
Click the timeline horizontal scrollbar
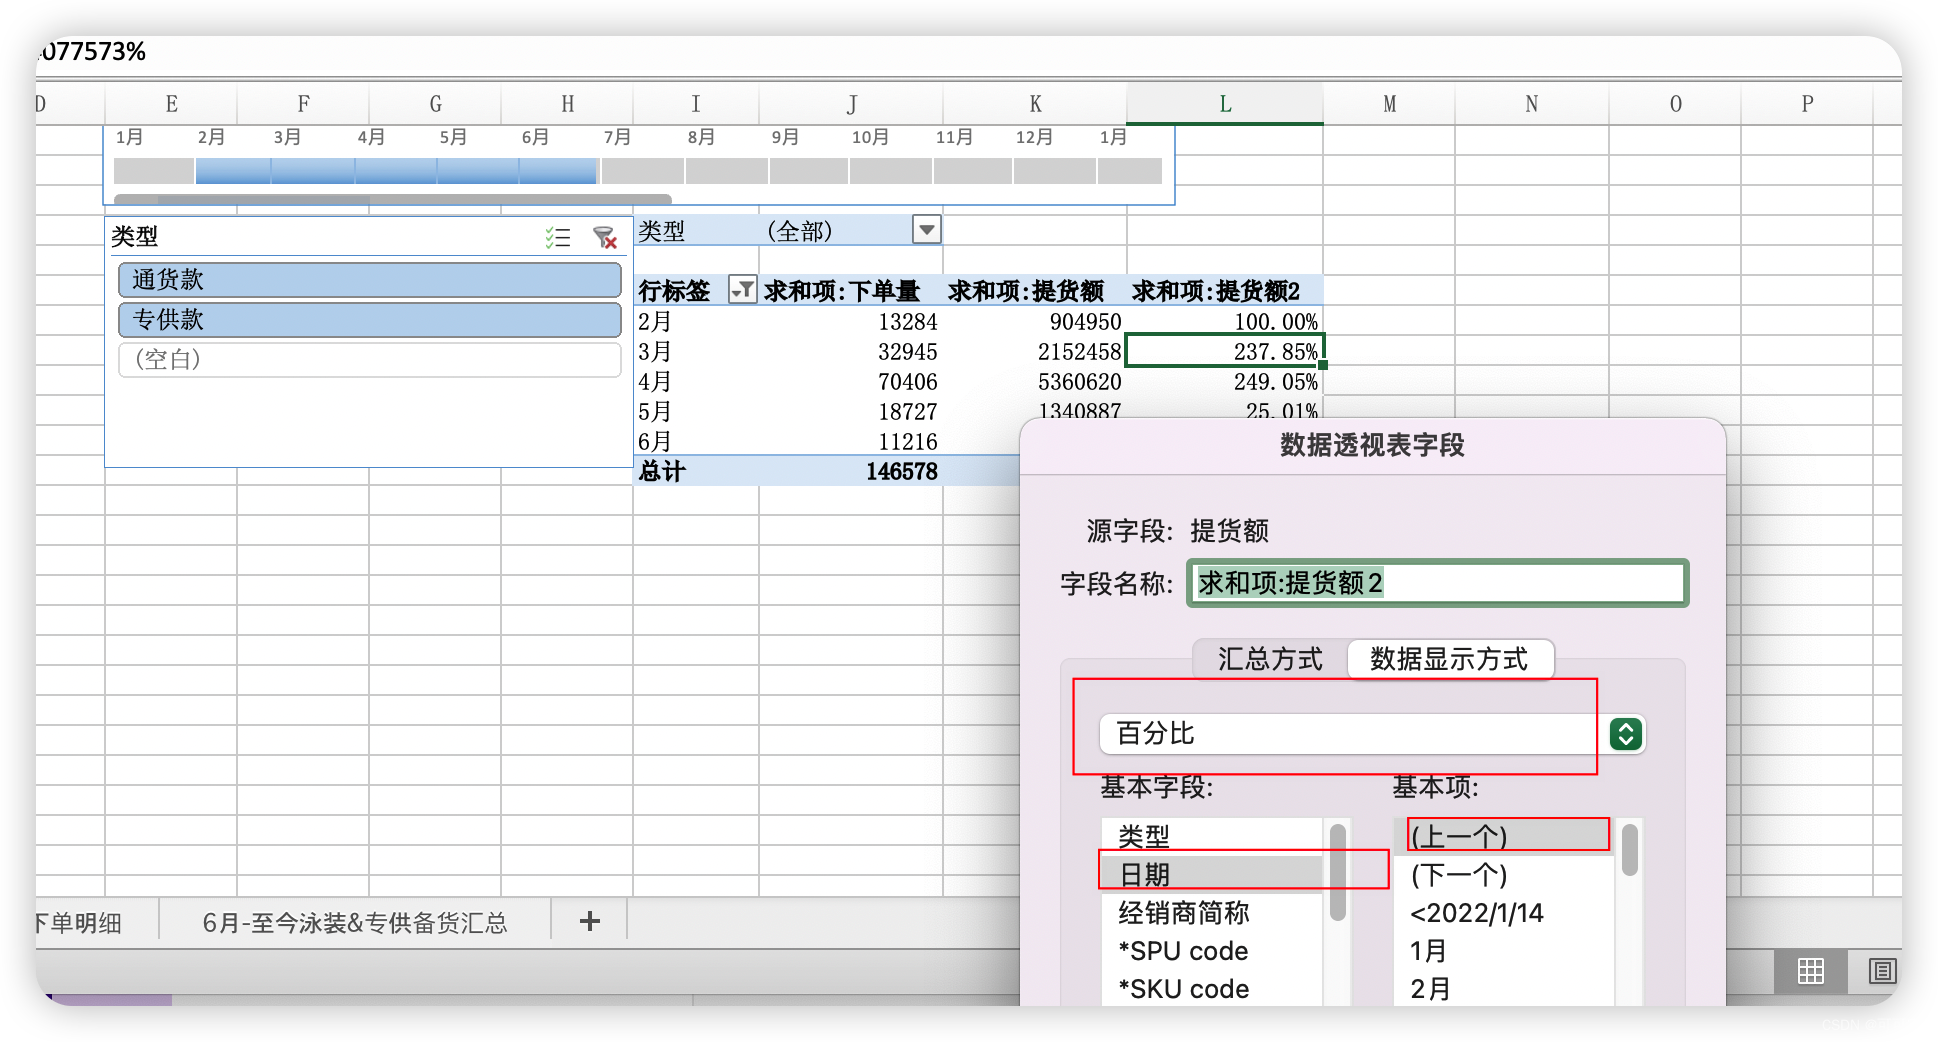point(392,199)
